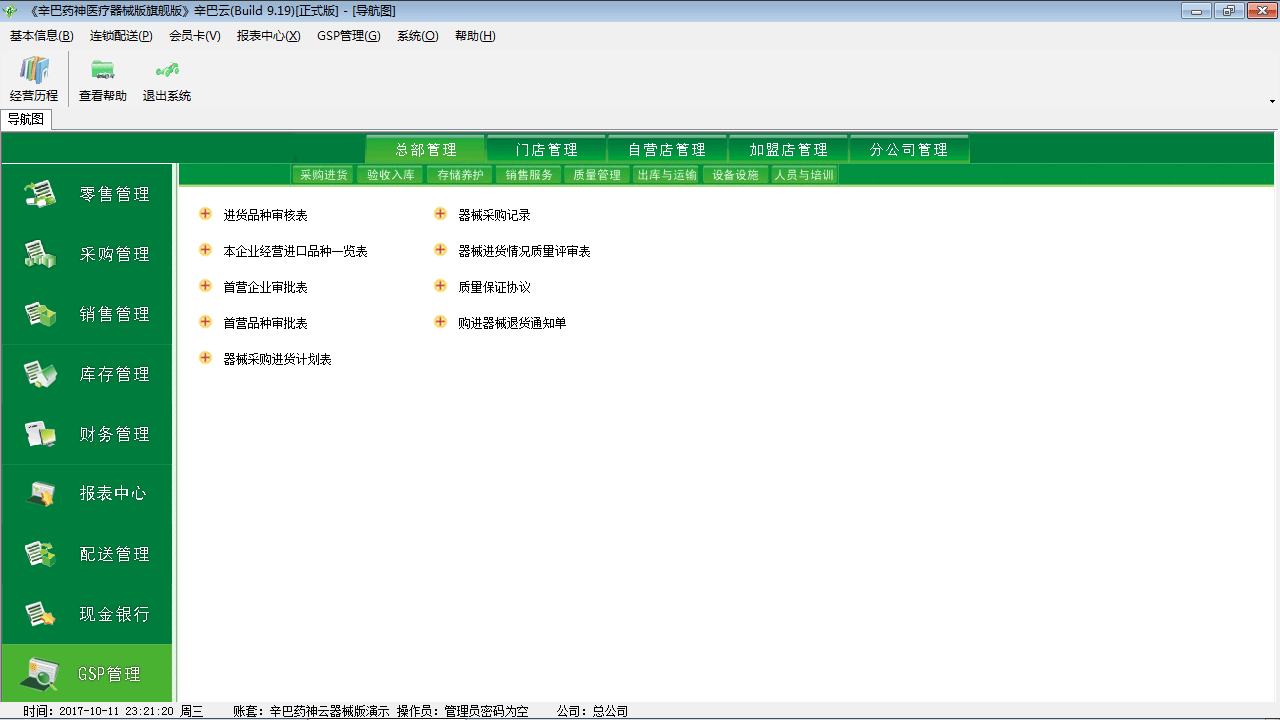Switch to the 自营店管理 tab

pos(667,149)
